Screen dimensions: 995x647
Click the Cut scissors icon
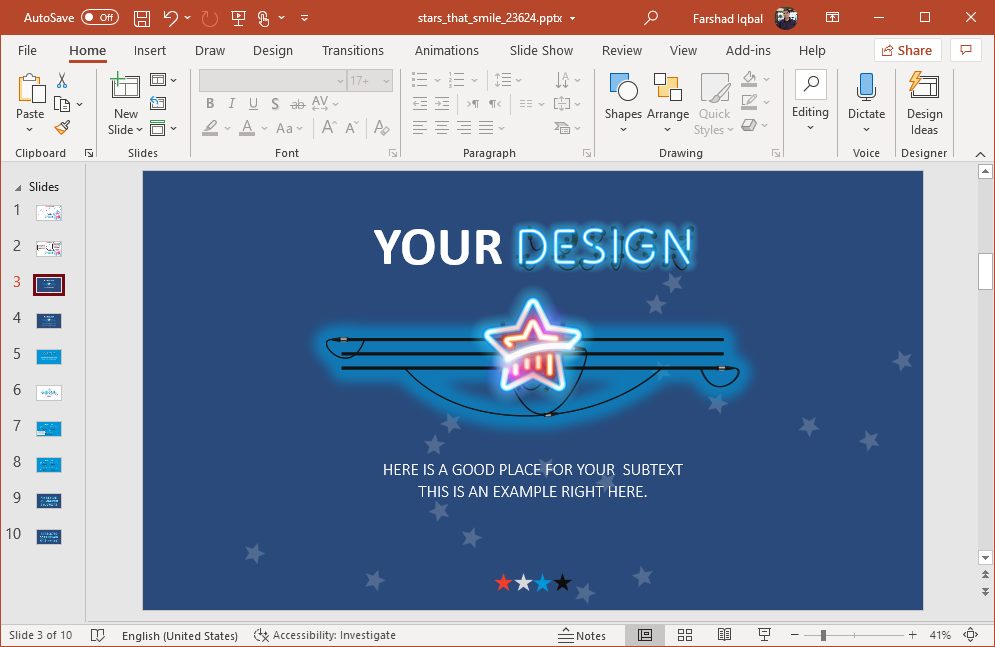tap(62, 81)
